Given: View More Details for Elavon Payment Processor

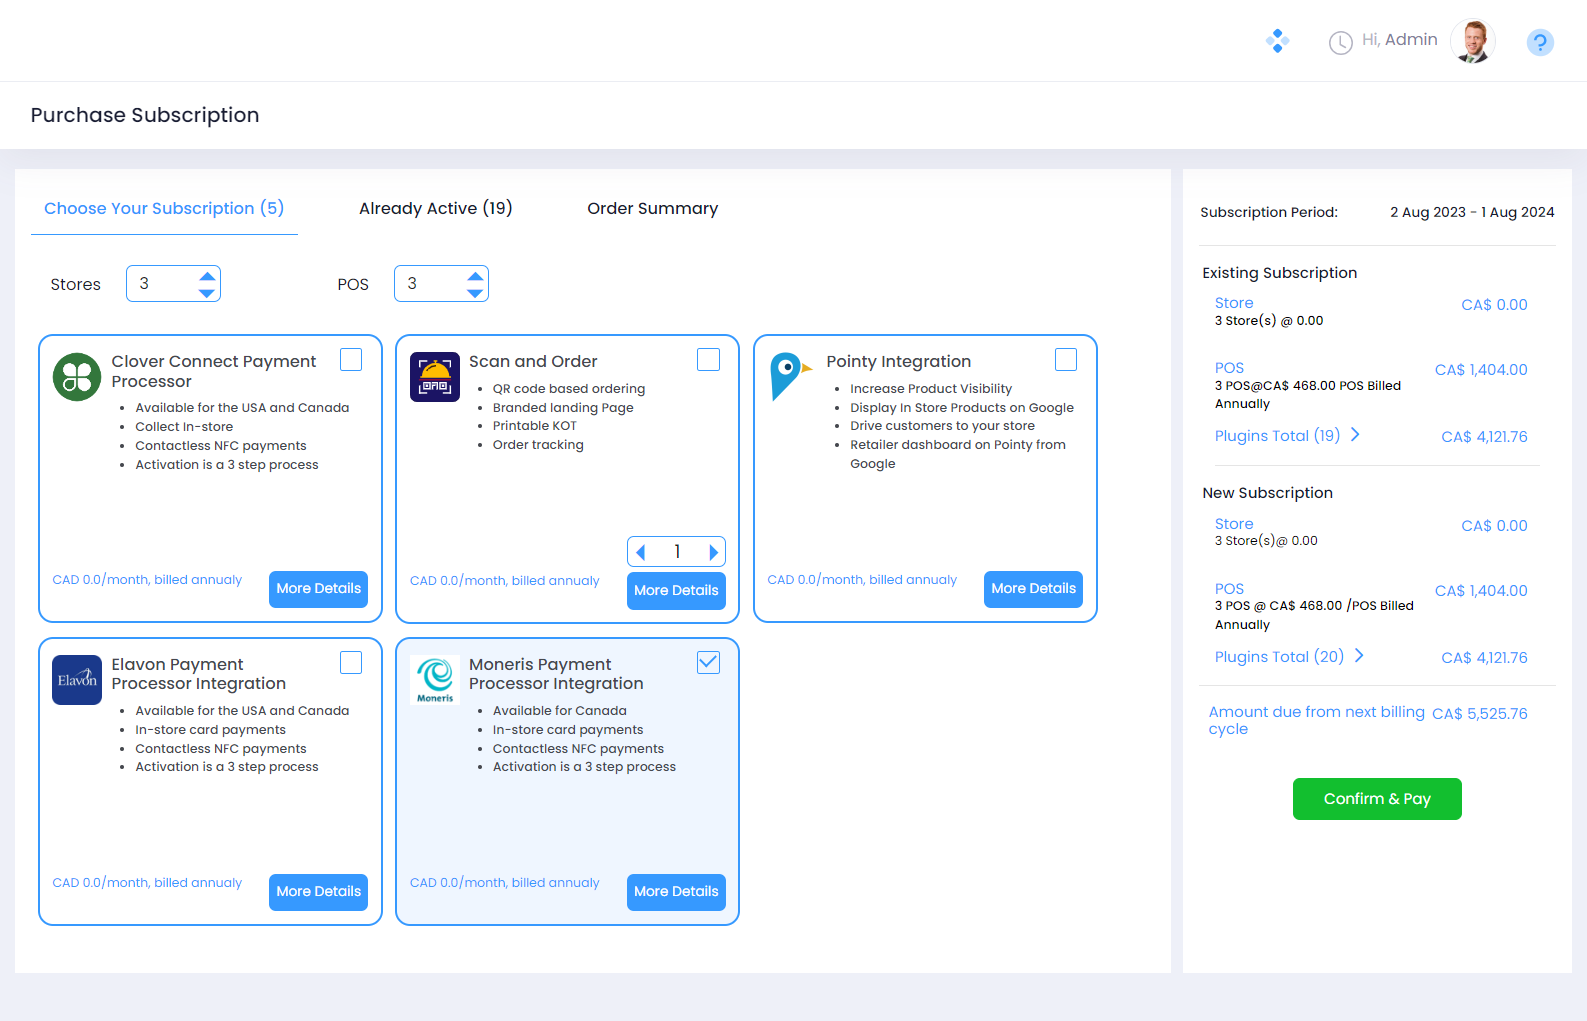Looking at the screenshot, I should coord(318,892).
